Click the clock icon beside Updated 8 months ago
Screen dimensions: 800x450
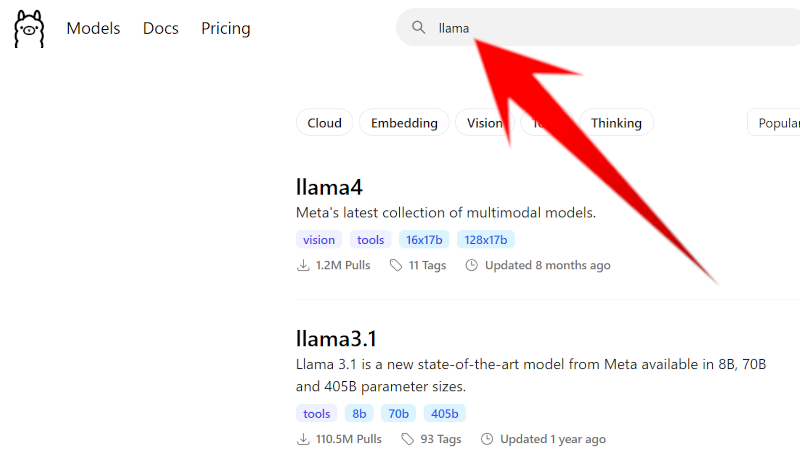pyautogui.click(x=470, y=266)
